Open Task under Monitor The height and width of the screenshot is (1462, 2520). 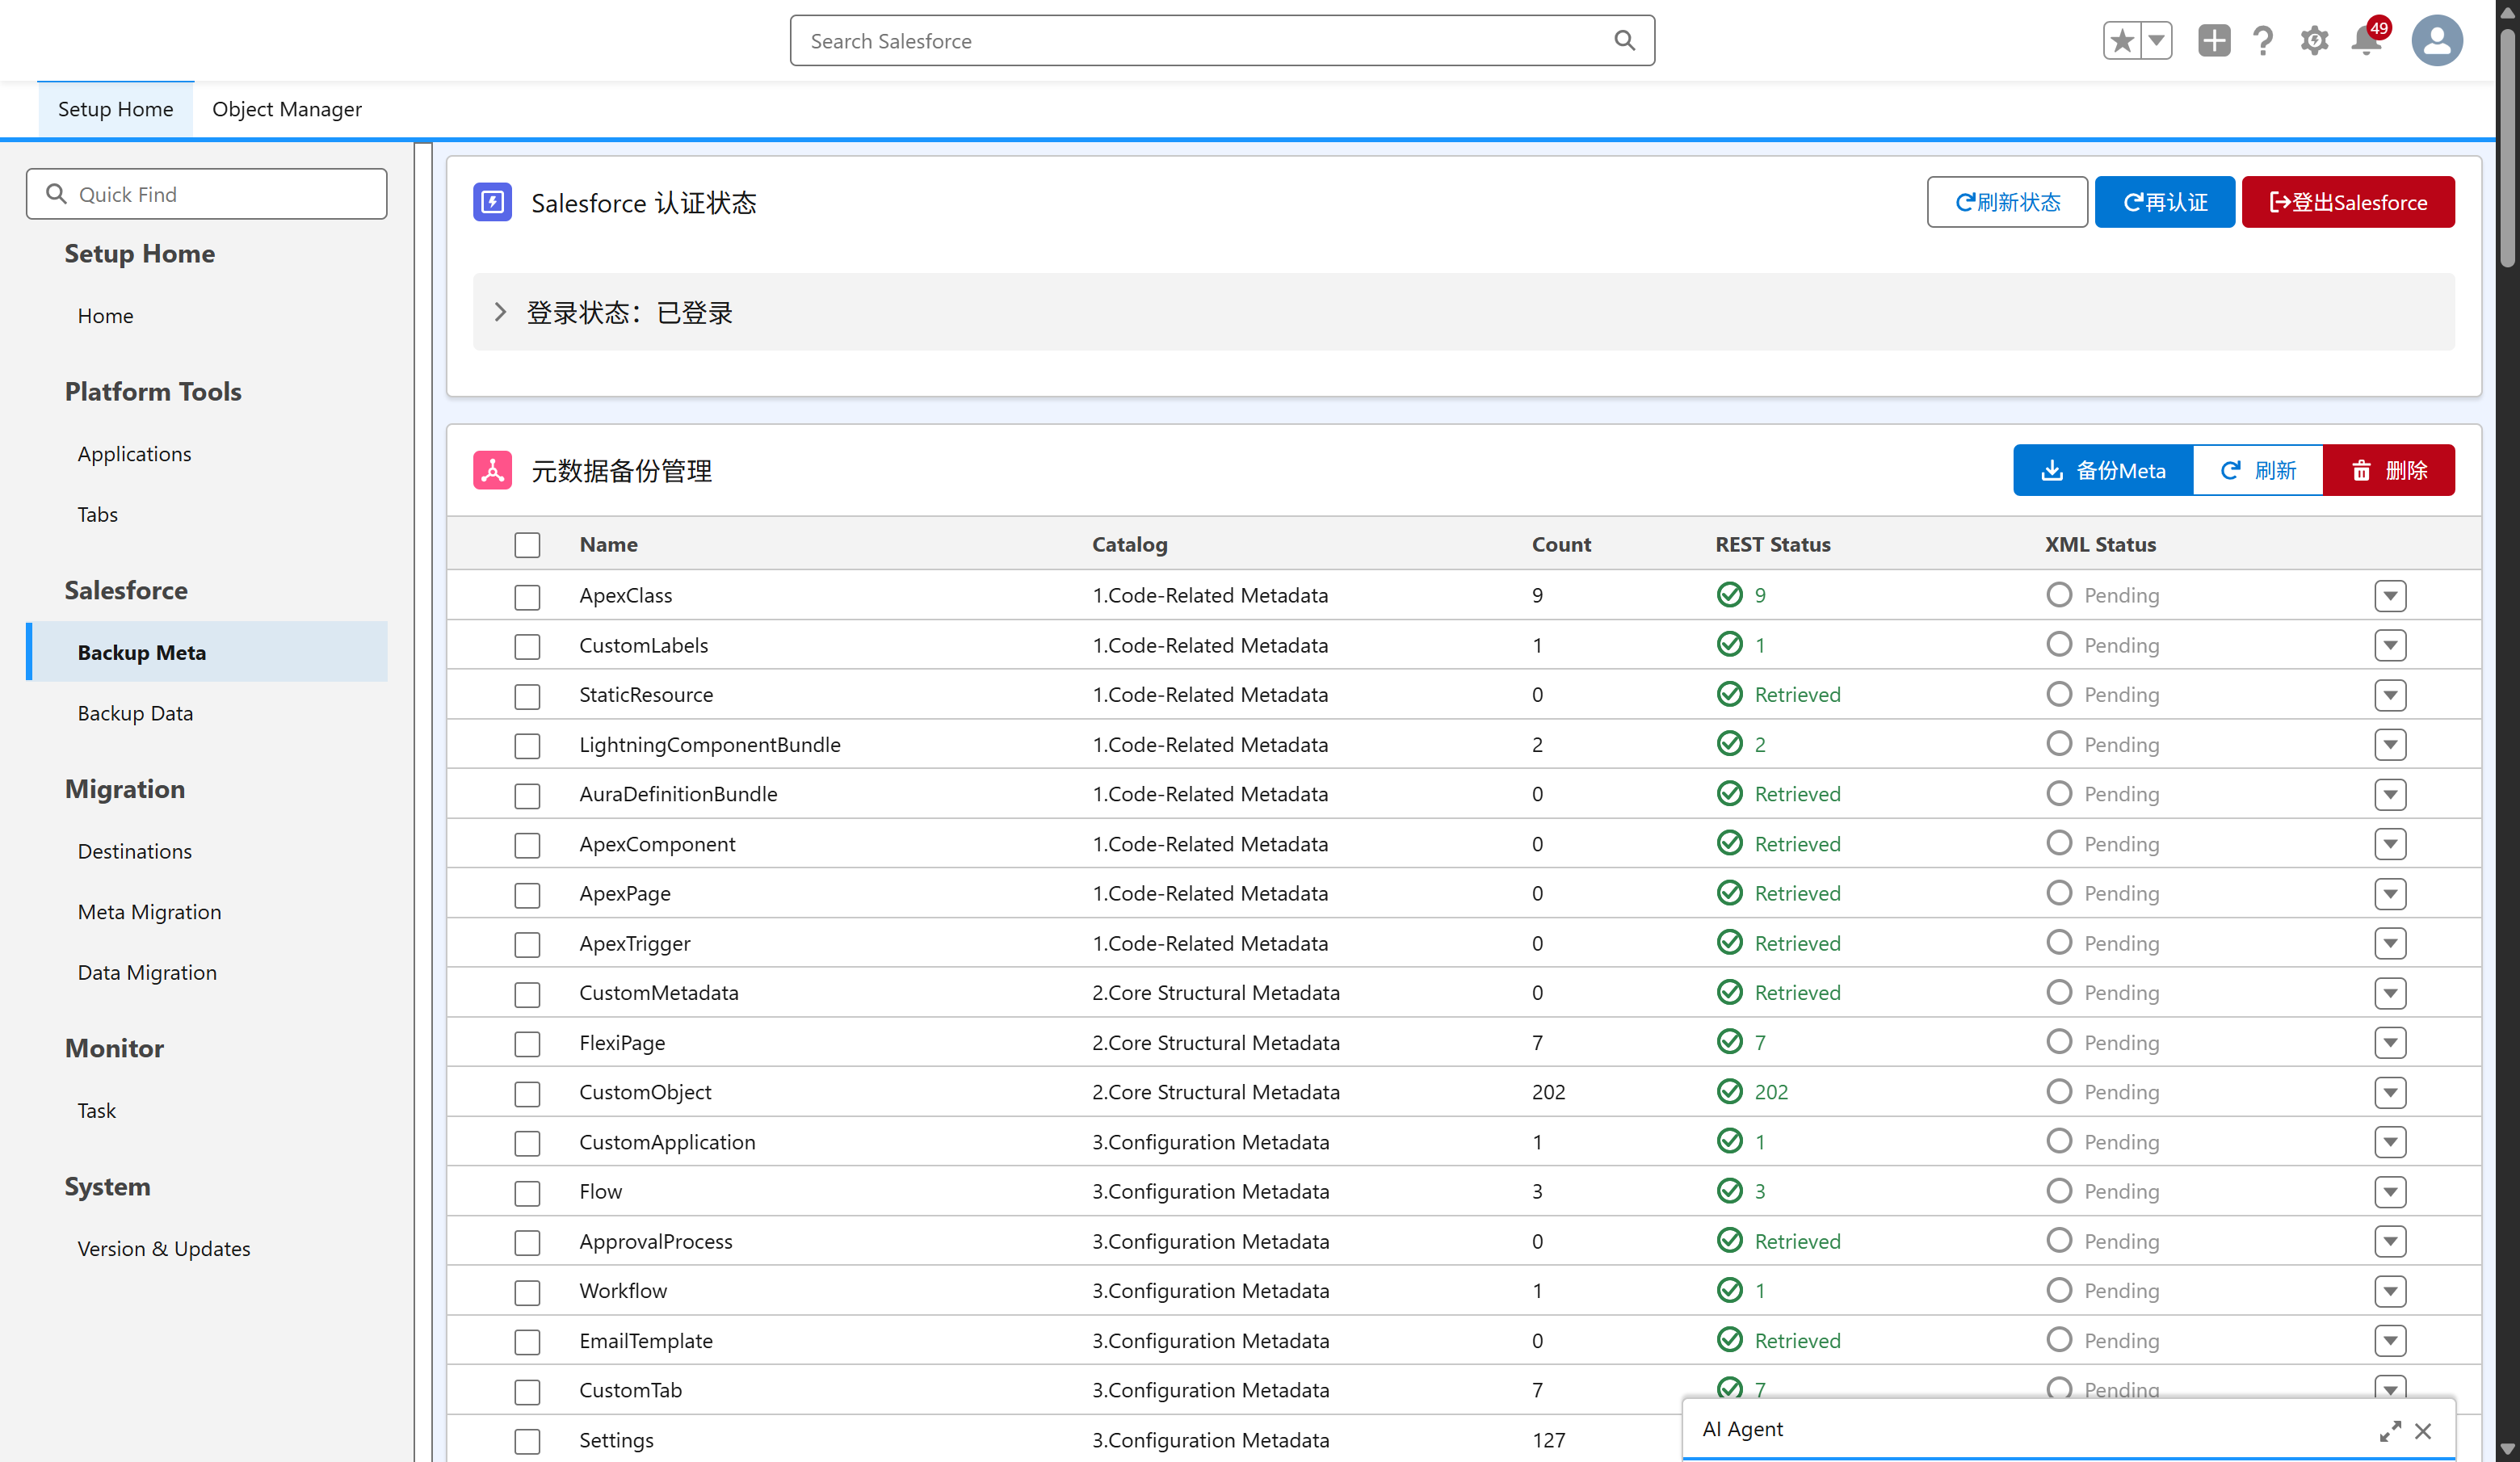[x=96, y=1110]
